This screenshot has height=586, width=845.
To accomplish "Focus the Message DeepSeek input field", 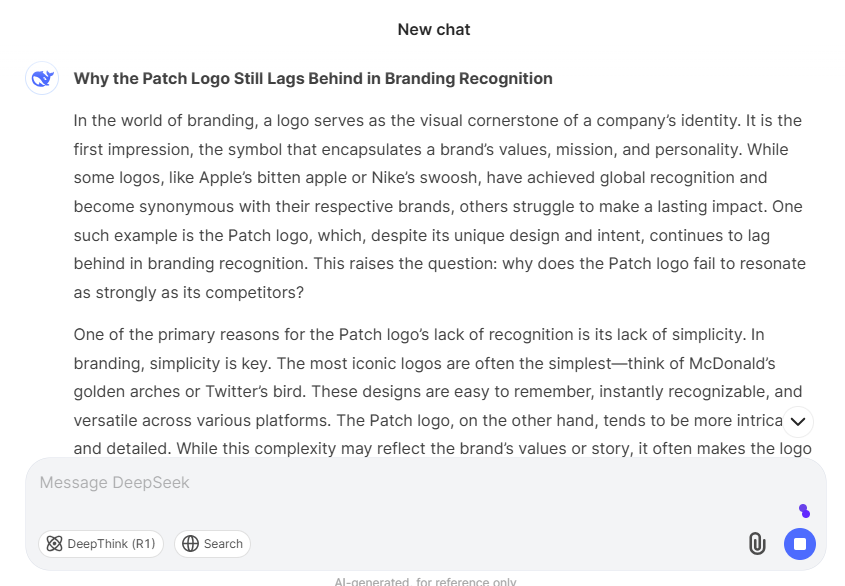I will point(400,483).
